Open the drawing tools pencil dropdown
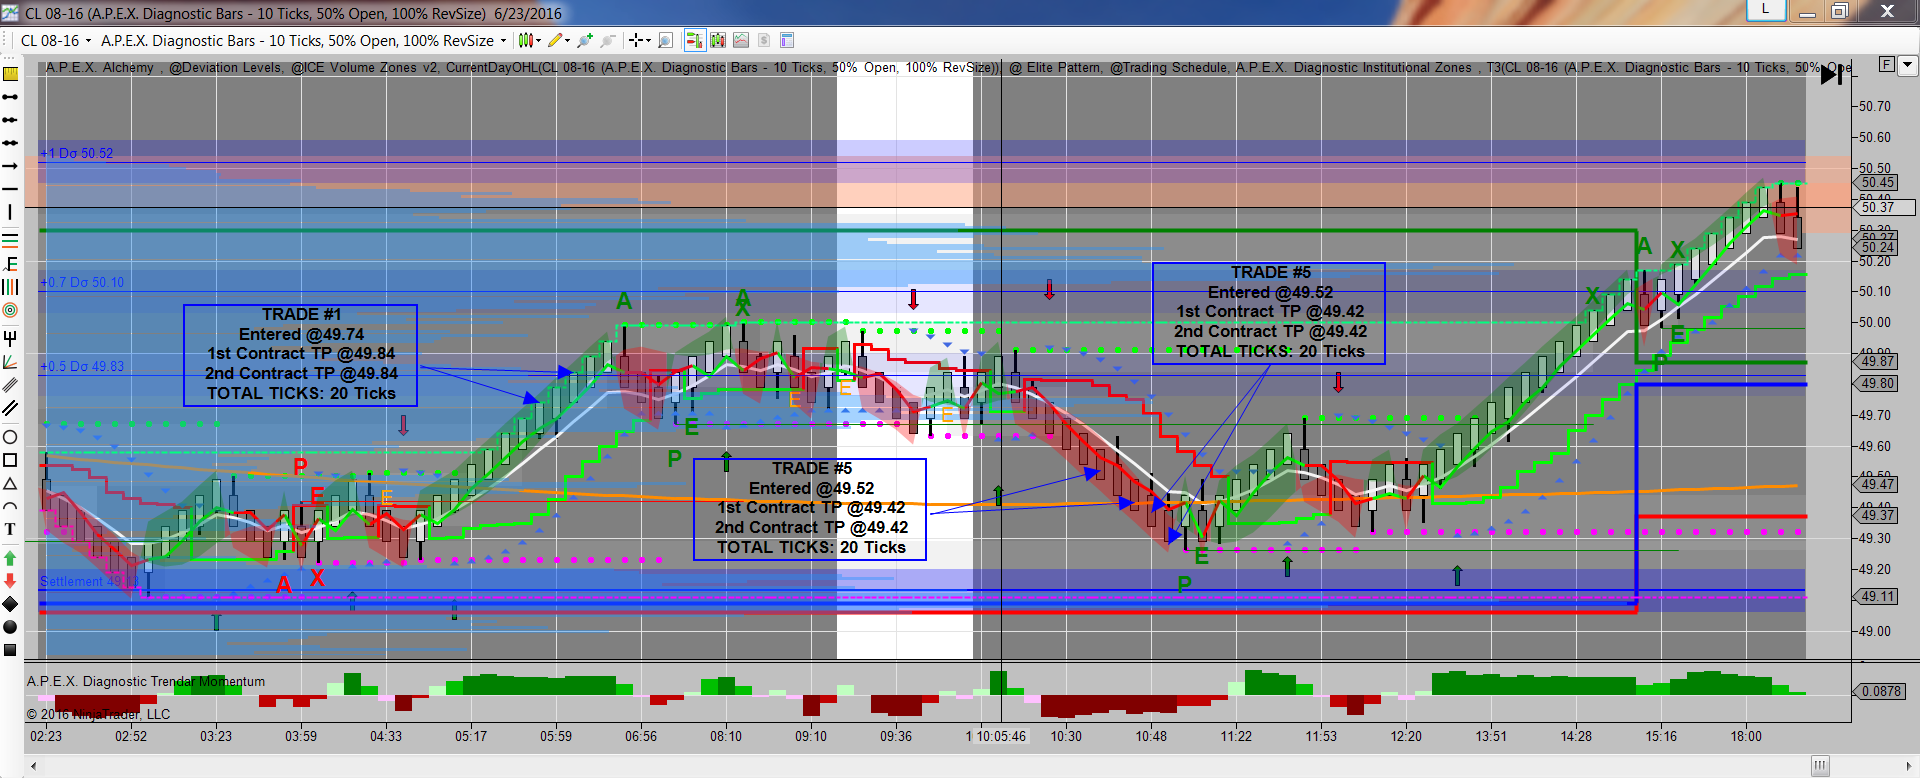 [559, 41]
